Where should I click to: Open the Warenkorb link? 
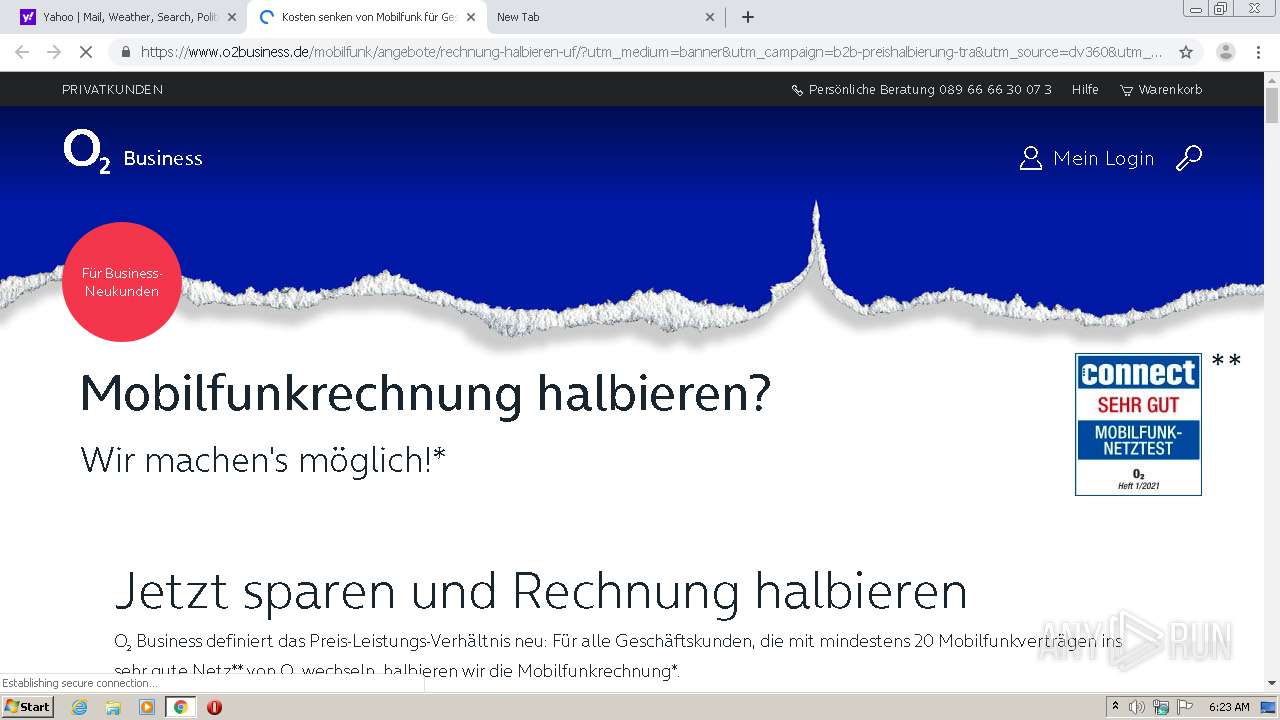[x=1170, y=90]
